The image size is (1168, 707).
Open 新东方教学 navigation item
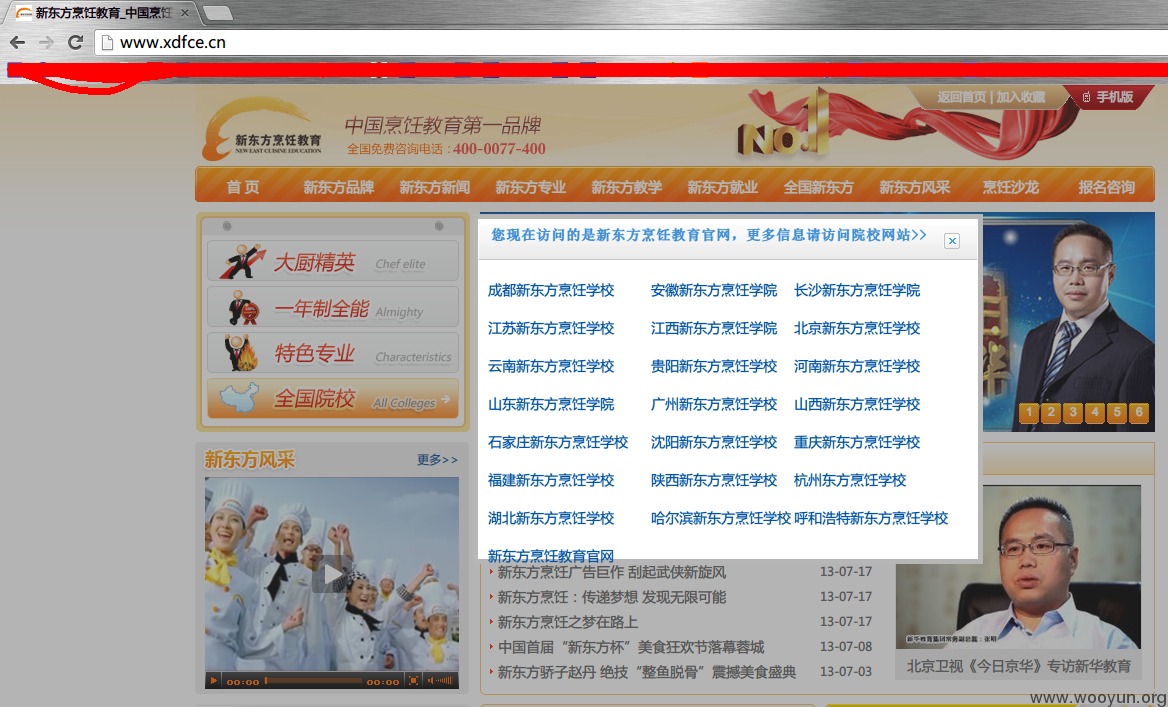pyautogui.click(x=626, y=187)
